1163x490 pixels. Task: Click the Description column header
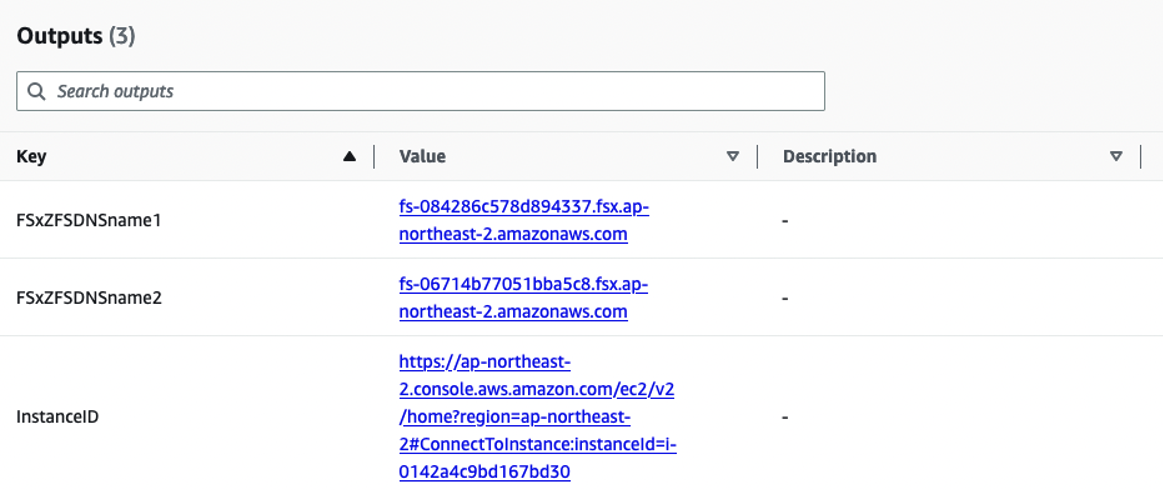(829, 156)
